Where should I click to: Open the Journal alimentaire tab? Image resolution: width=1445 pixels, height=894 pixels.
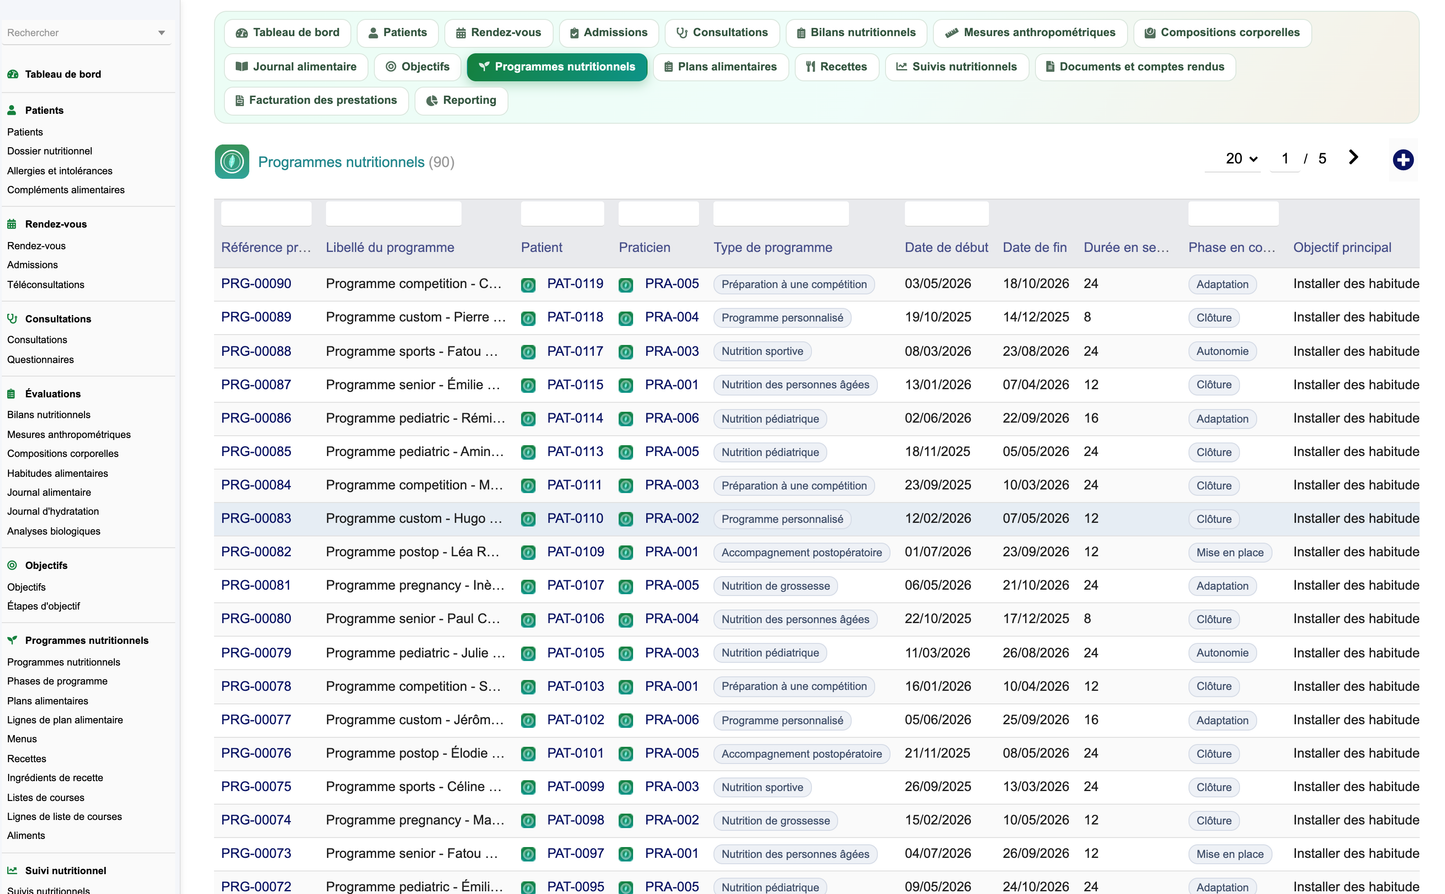click(x=296, y=67)
